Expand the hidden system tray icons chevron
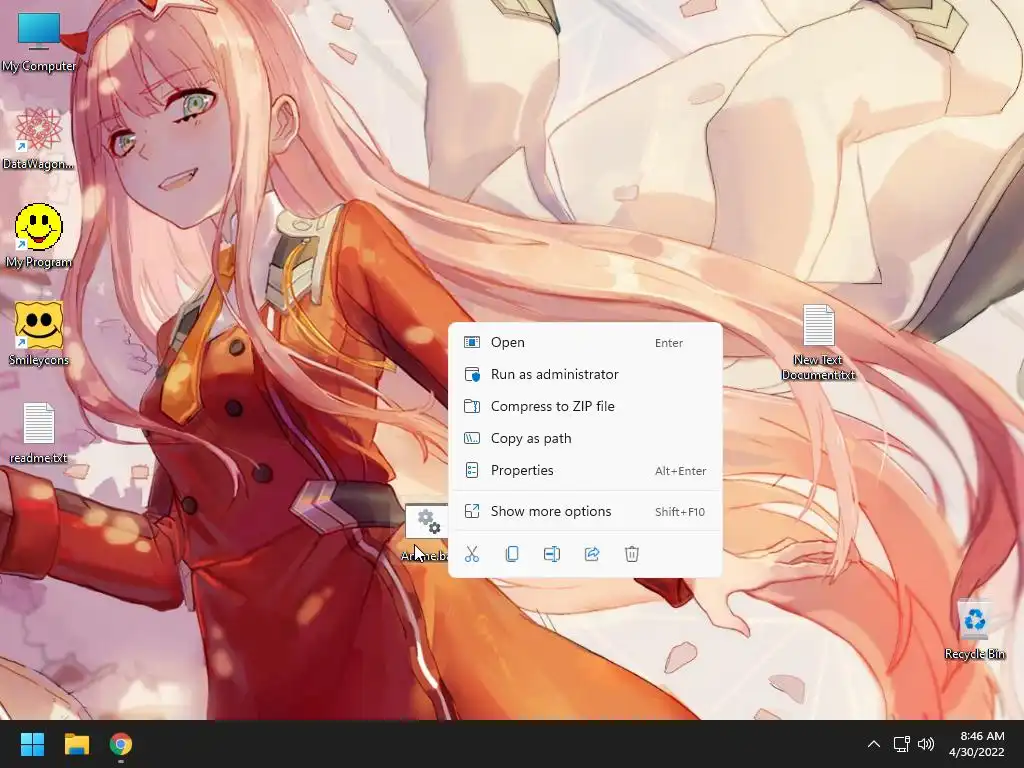1024x768 pixels. [x=874, y=744]
